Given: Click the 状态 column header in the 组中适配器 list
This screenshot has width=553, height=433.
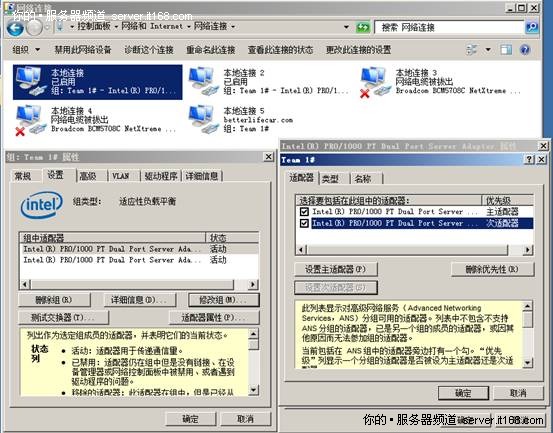Looking at the screenshot, I should coord(232,238).
